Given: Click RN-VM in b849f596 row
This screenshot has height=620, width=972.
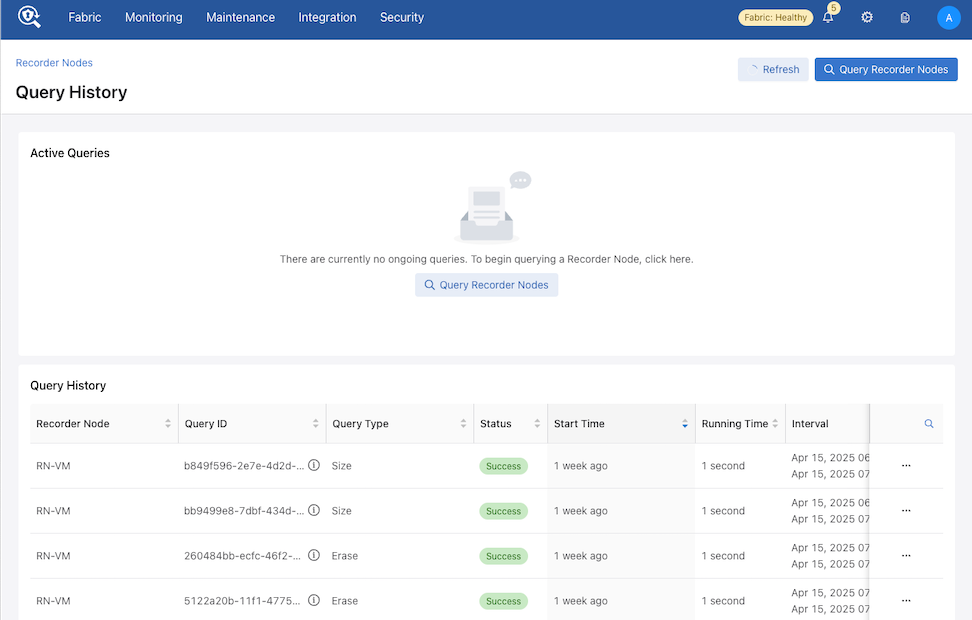Looking at the screenshot, I should (53, 466).
